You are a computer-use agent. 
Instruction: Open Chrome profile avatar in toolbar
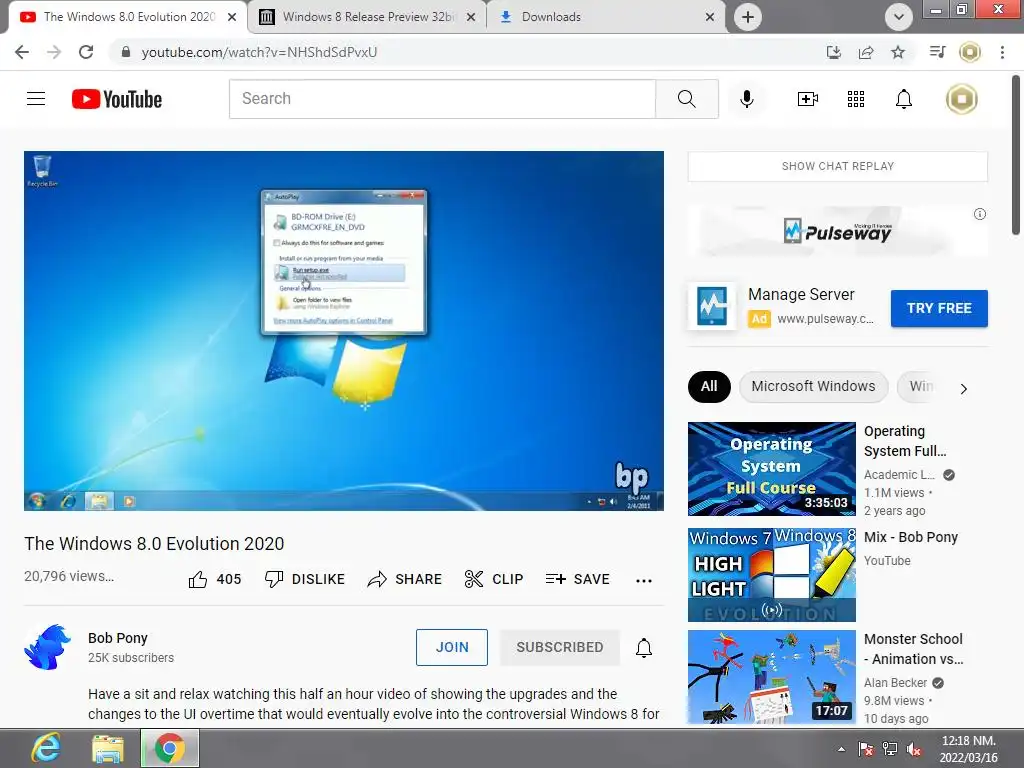(x=970, y=52)
